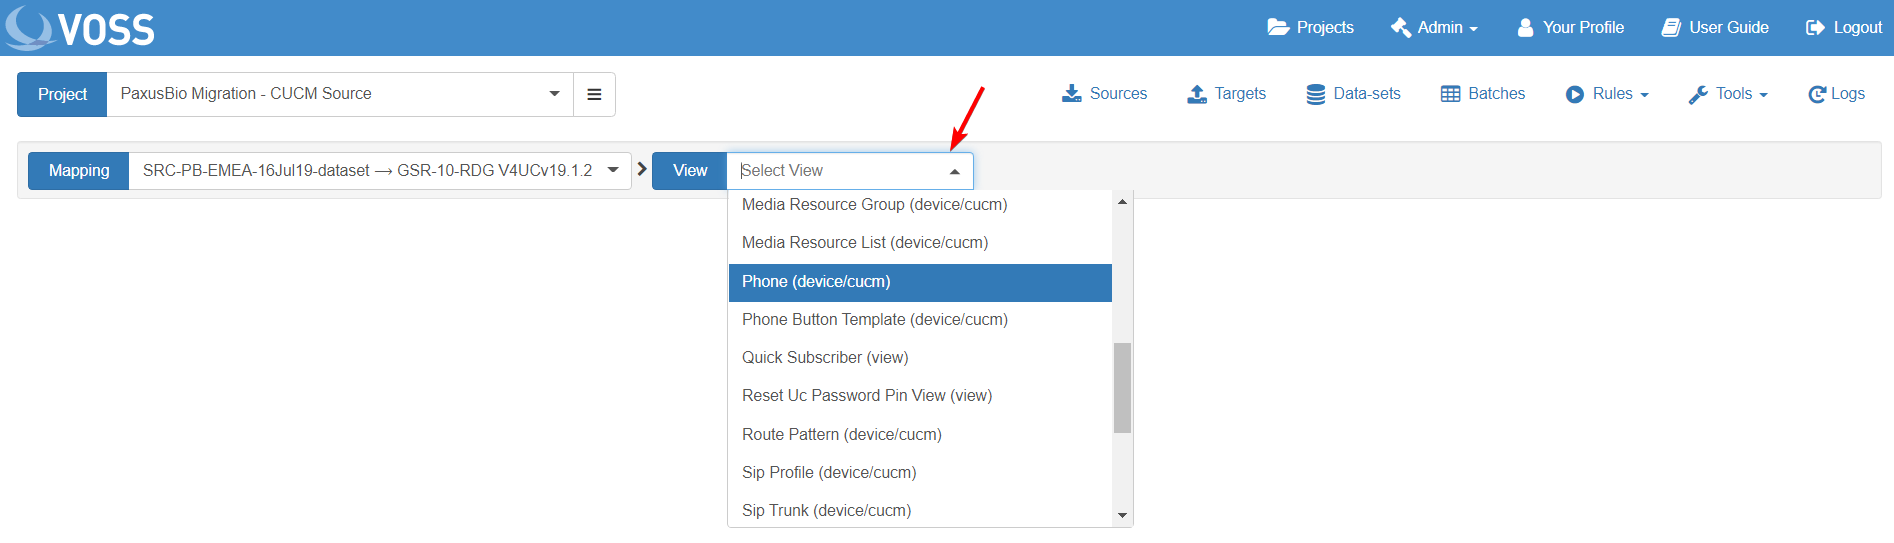Image resolution: width=1894 pixels, height=543 pixels.
Task: Open the Sources page
Action: tap(1104, 94)
